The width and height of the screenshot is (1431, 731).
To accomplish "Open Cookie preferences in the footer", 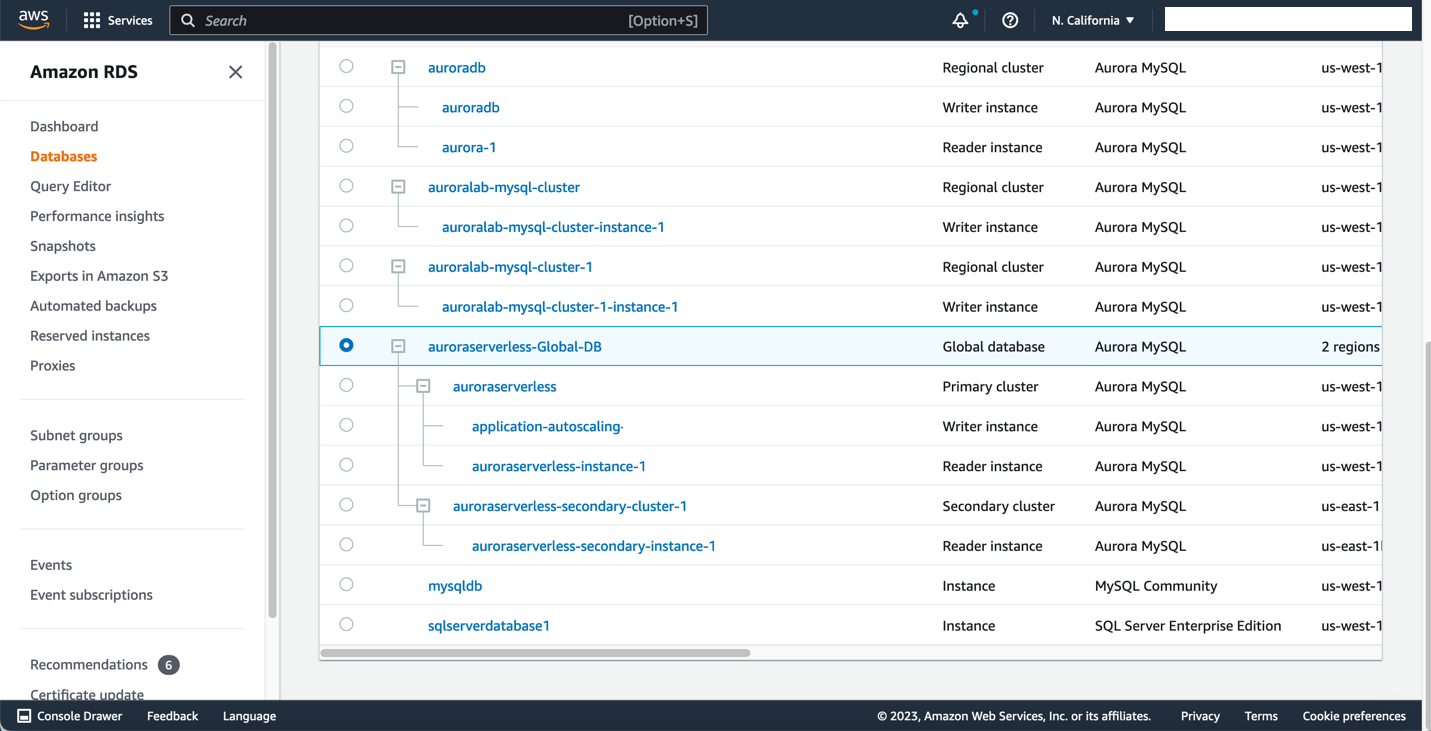I will coord(1354,716).
